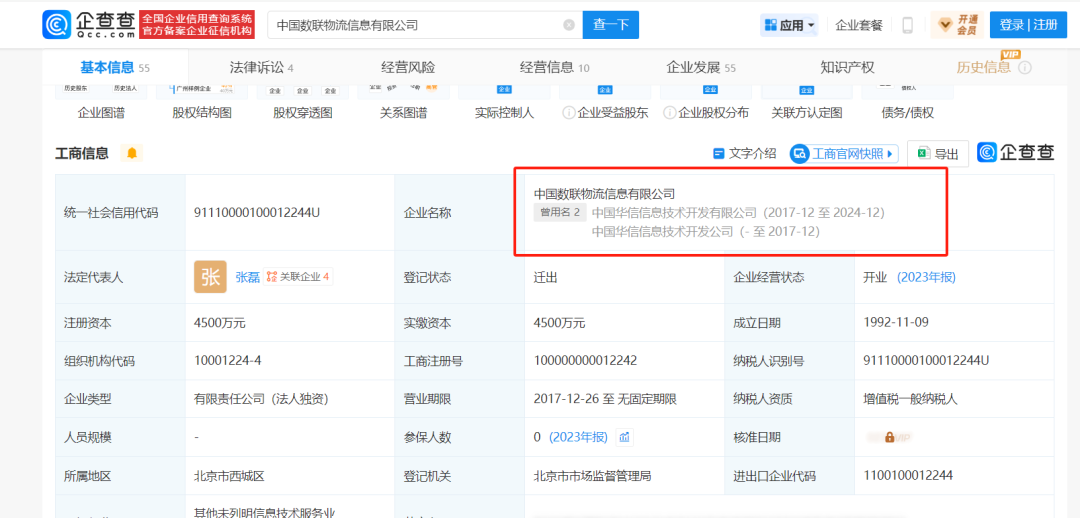1080x518 pixels.
Task: Click 组织机构代码 value 10001224-4
Action: [x=229, y=360]
